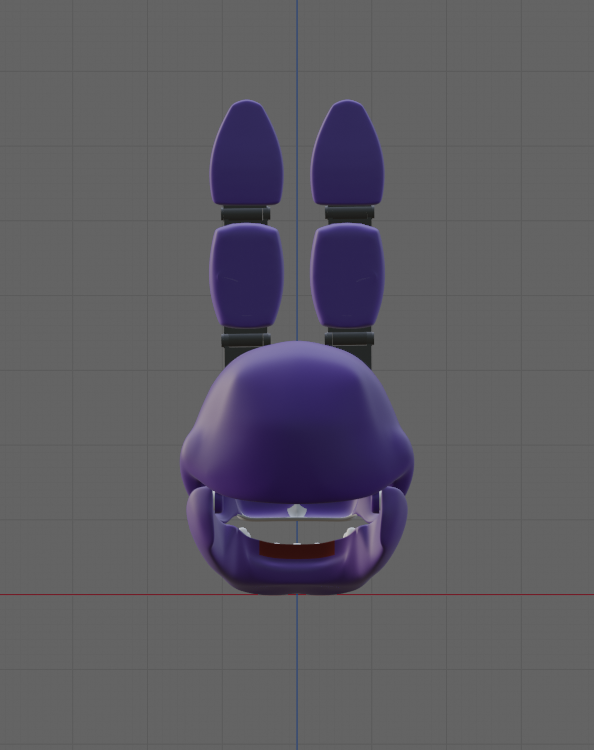Select the dark red mouth interior
The image size is (594, 750).
pyautogui.click(x=297, y=550)
